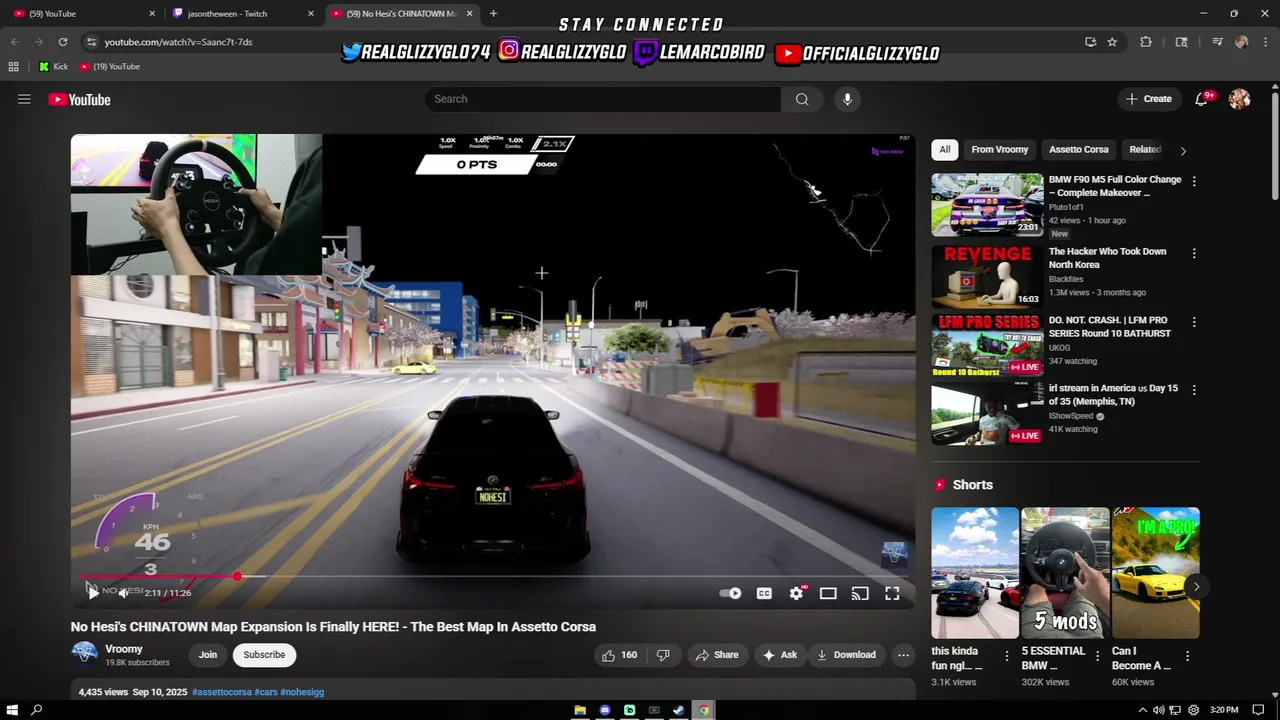Image resolution: width=1280 pixels, height=720 pixels.
Task: Open the #assettocorsa hashtag link
Action: point(222,692)
